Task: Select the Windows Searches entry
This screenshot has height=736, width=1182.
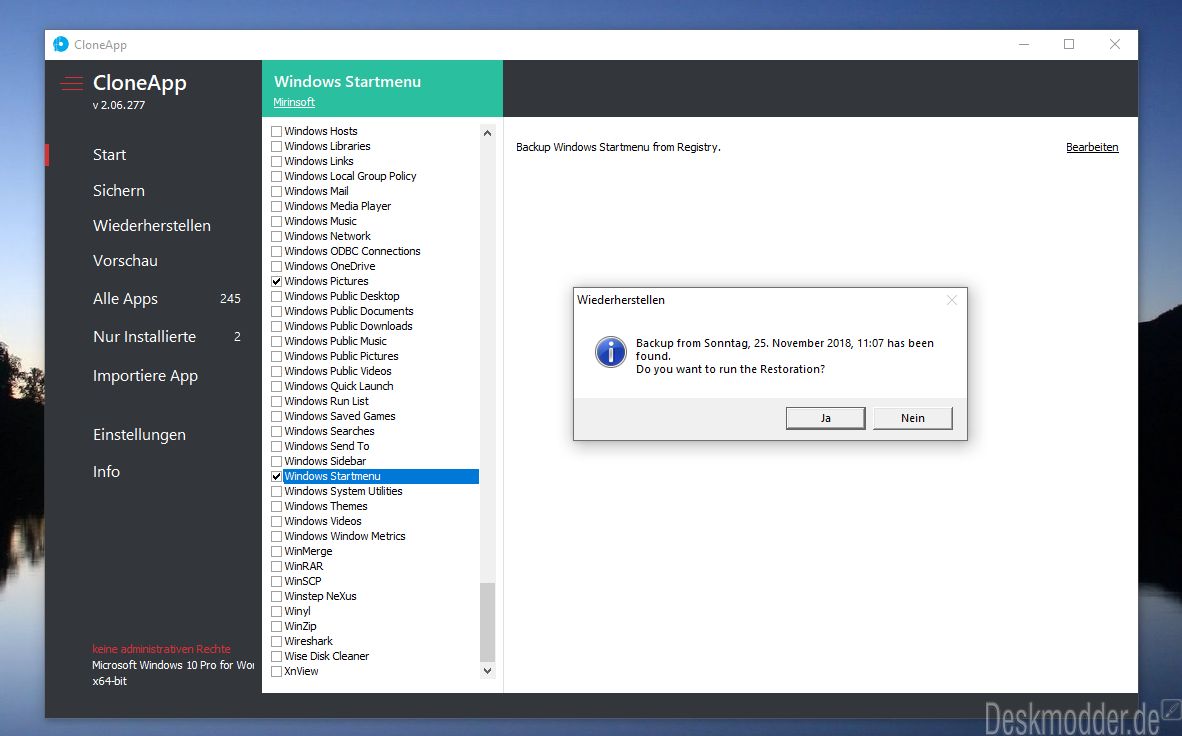Action: (329, 431)
